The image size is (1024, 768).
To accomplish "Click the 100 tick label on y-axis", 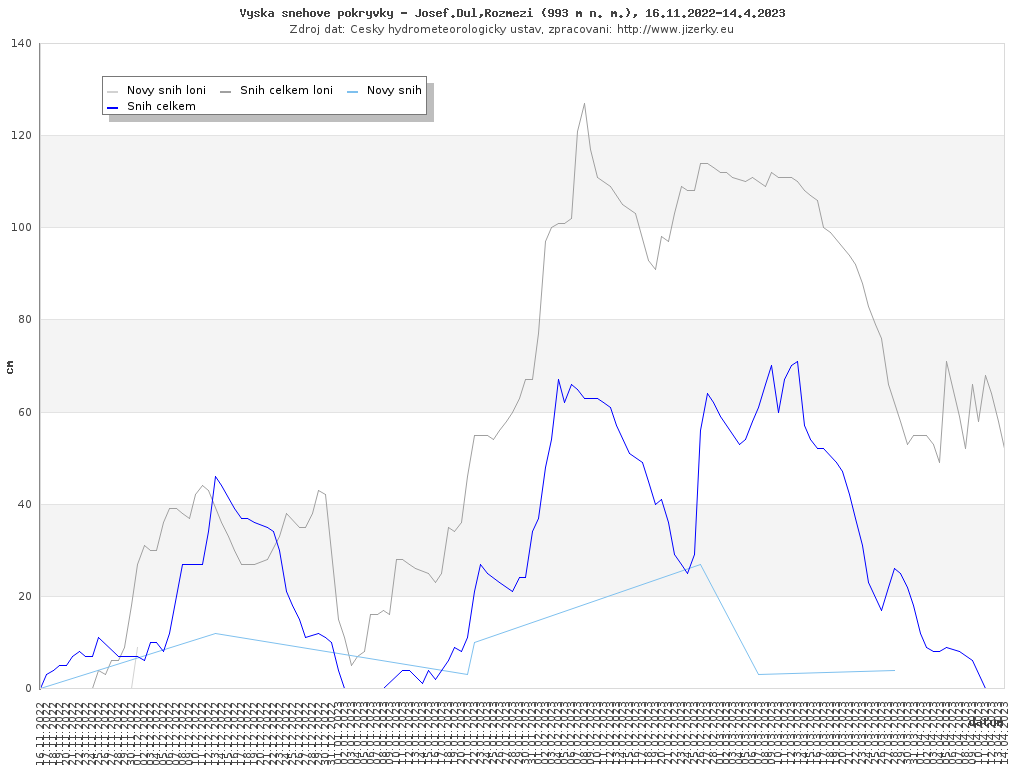I will (x=21, y=228).
